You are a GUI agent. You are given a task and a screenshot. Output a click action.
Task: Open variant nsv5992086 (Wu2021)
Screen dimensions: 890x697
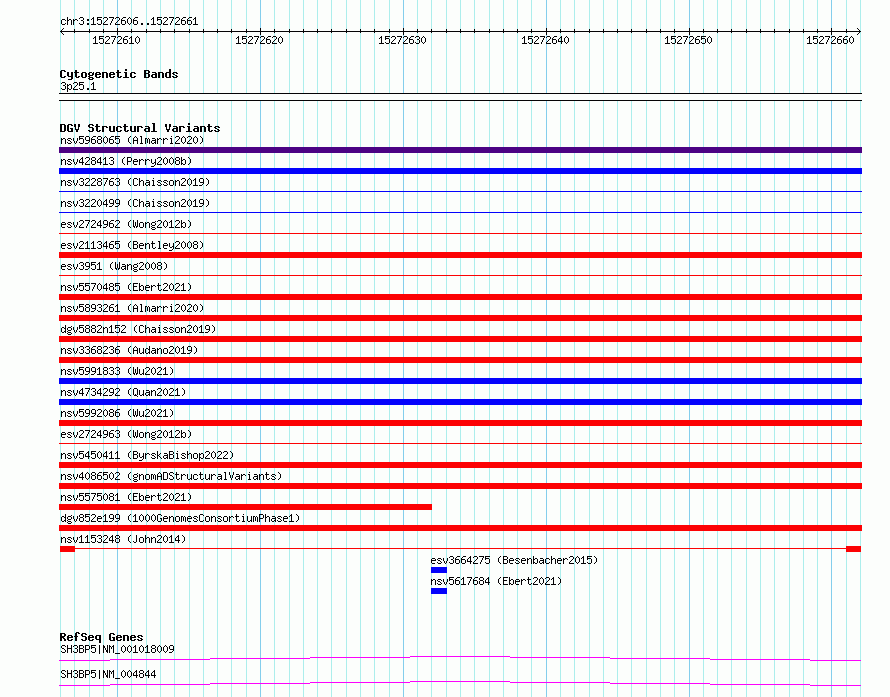point(117,413)
